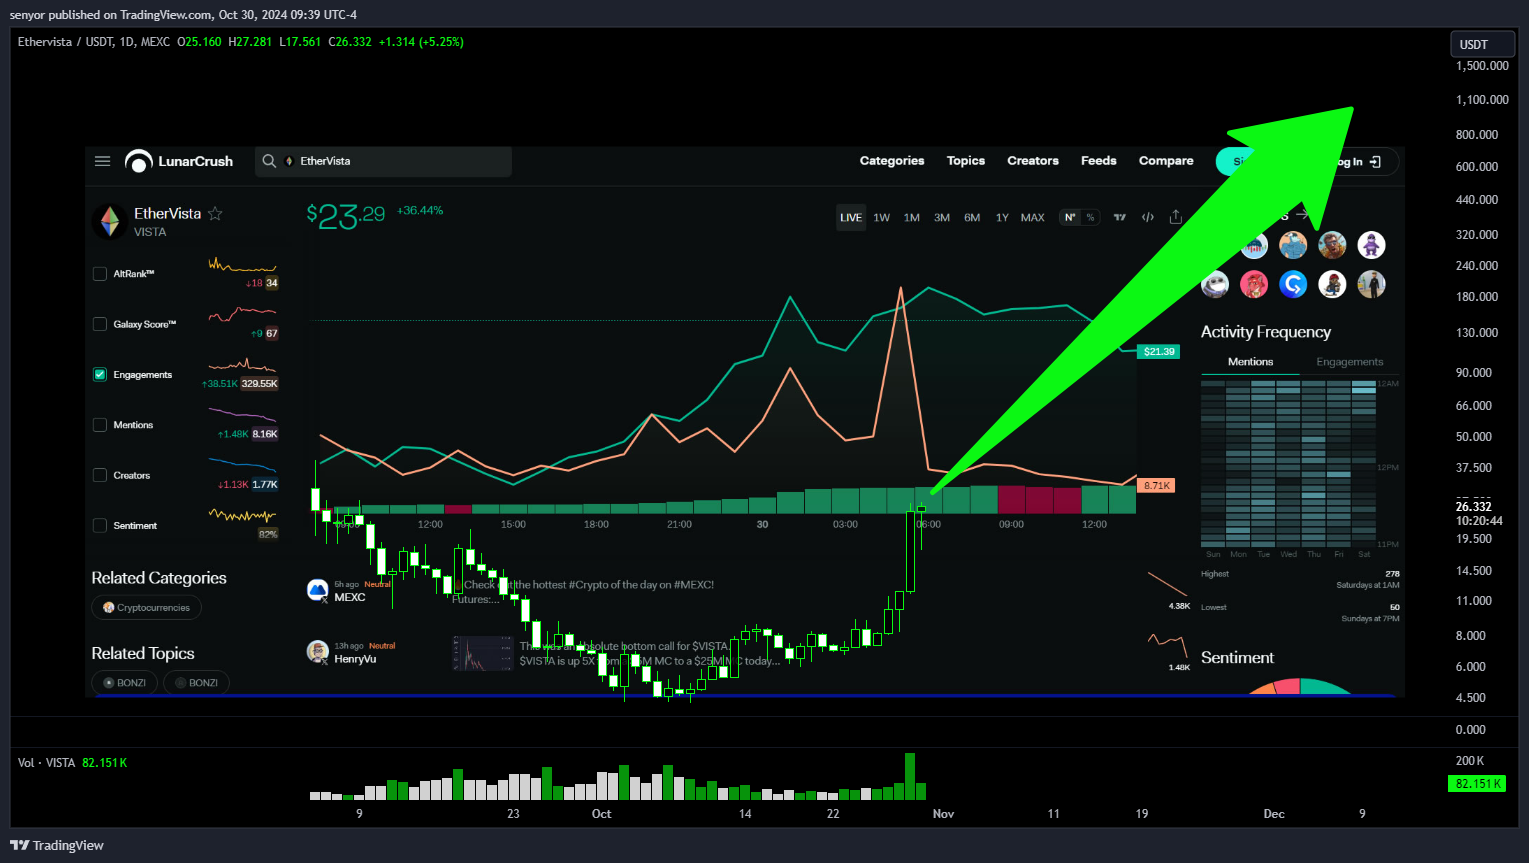Click the $23.29 price value

346,215
